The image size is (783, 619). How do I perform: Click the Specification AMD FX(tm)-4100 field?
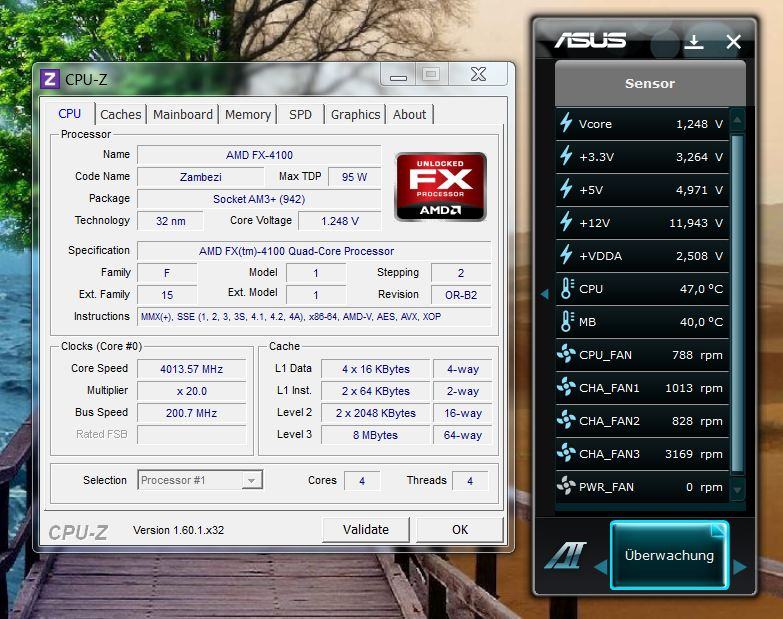(x=314, y=251)
